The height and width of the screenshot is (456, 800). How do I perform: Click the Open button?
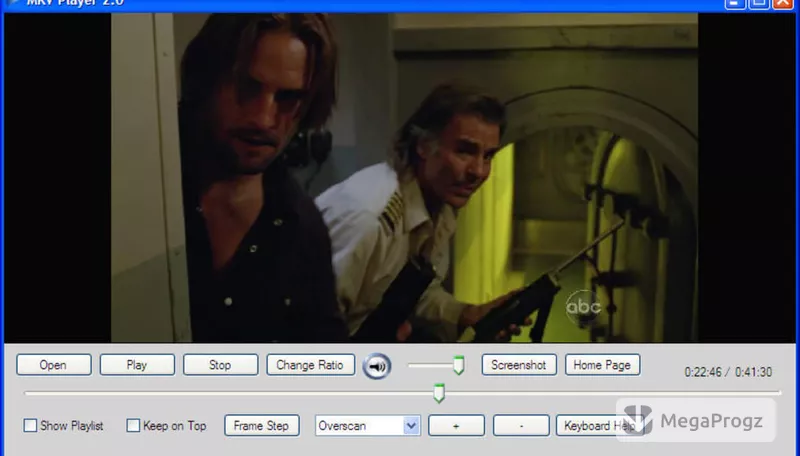(54, 365)
